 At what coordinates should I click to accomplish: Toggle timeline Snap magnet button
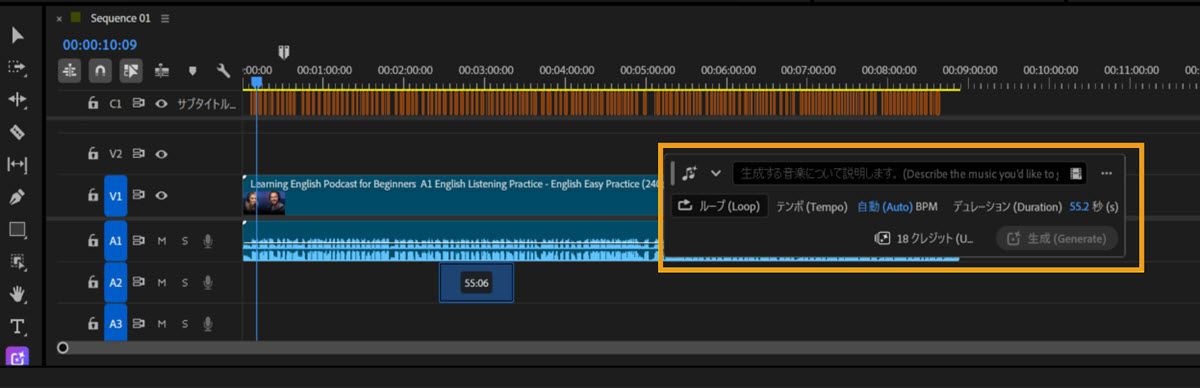point(100,71)
